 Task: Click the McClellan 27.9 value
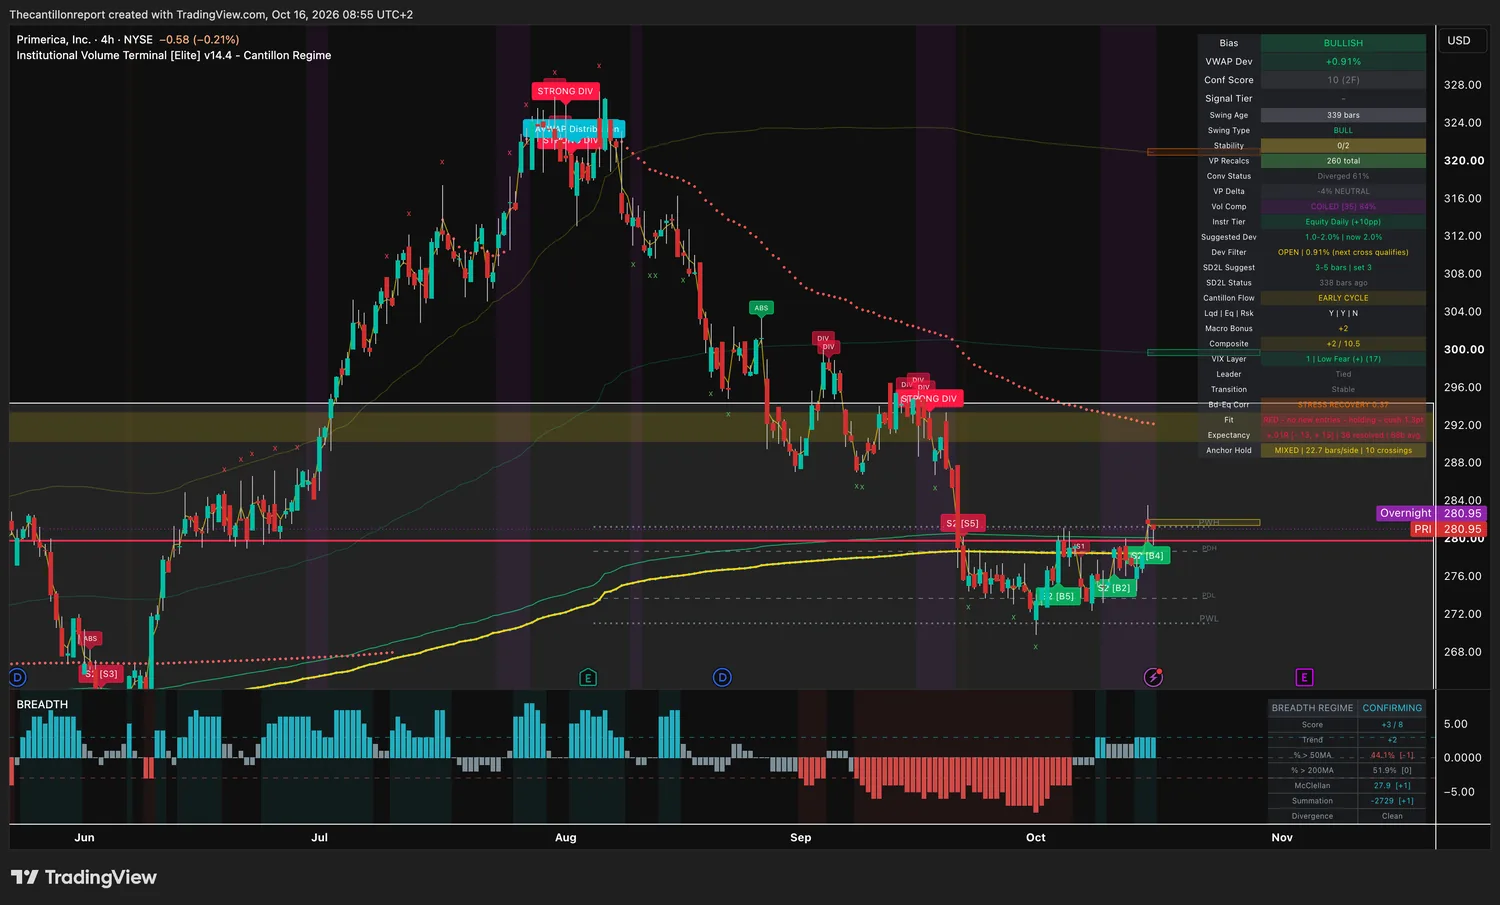(x=1392, y=785)
